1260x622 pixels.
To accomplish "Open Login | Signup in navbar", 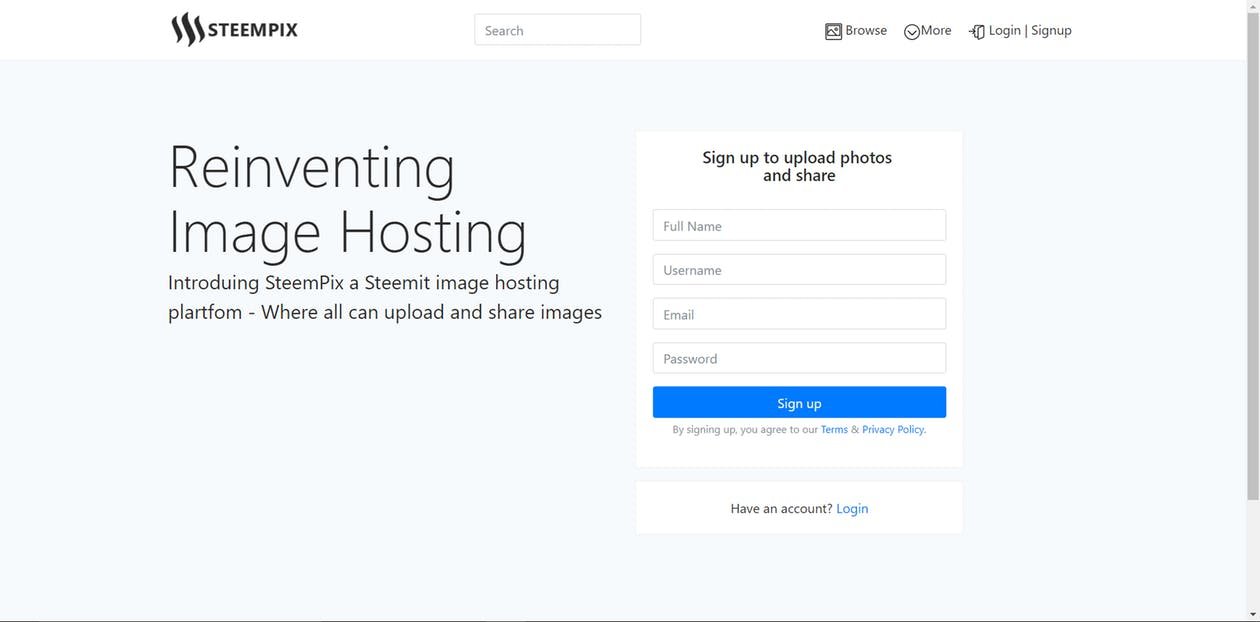I will (x=1020, y=31).
